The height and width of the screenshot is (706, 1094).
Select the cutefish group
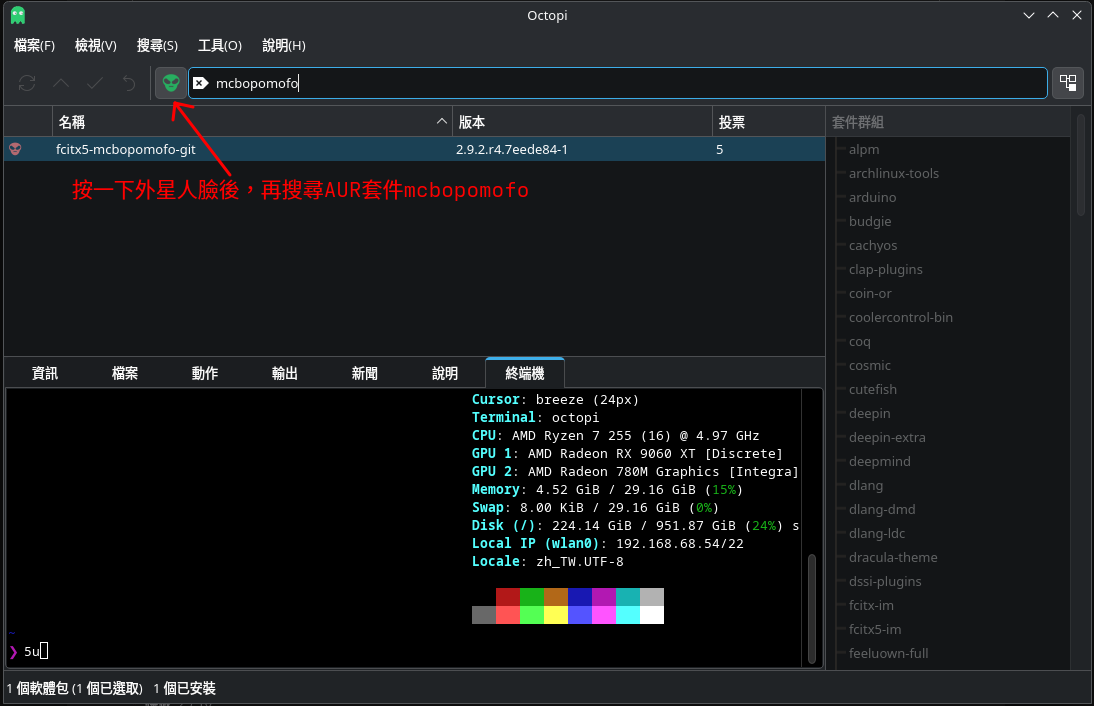coord(873,389)
